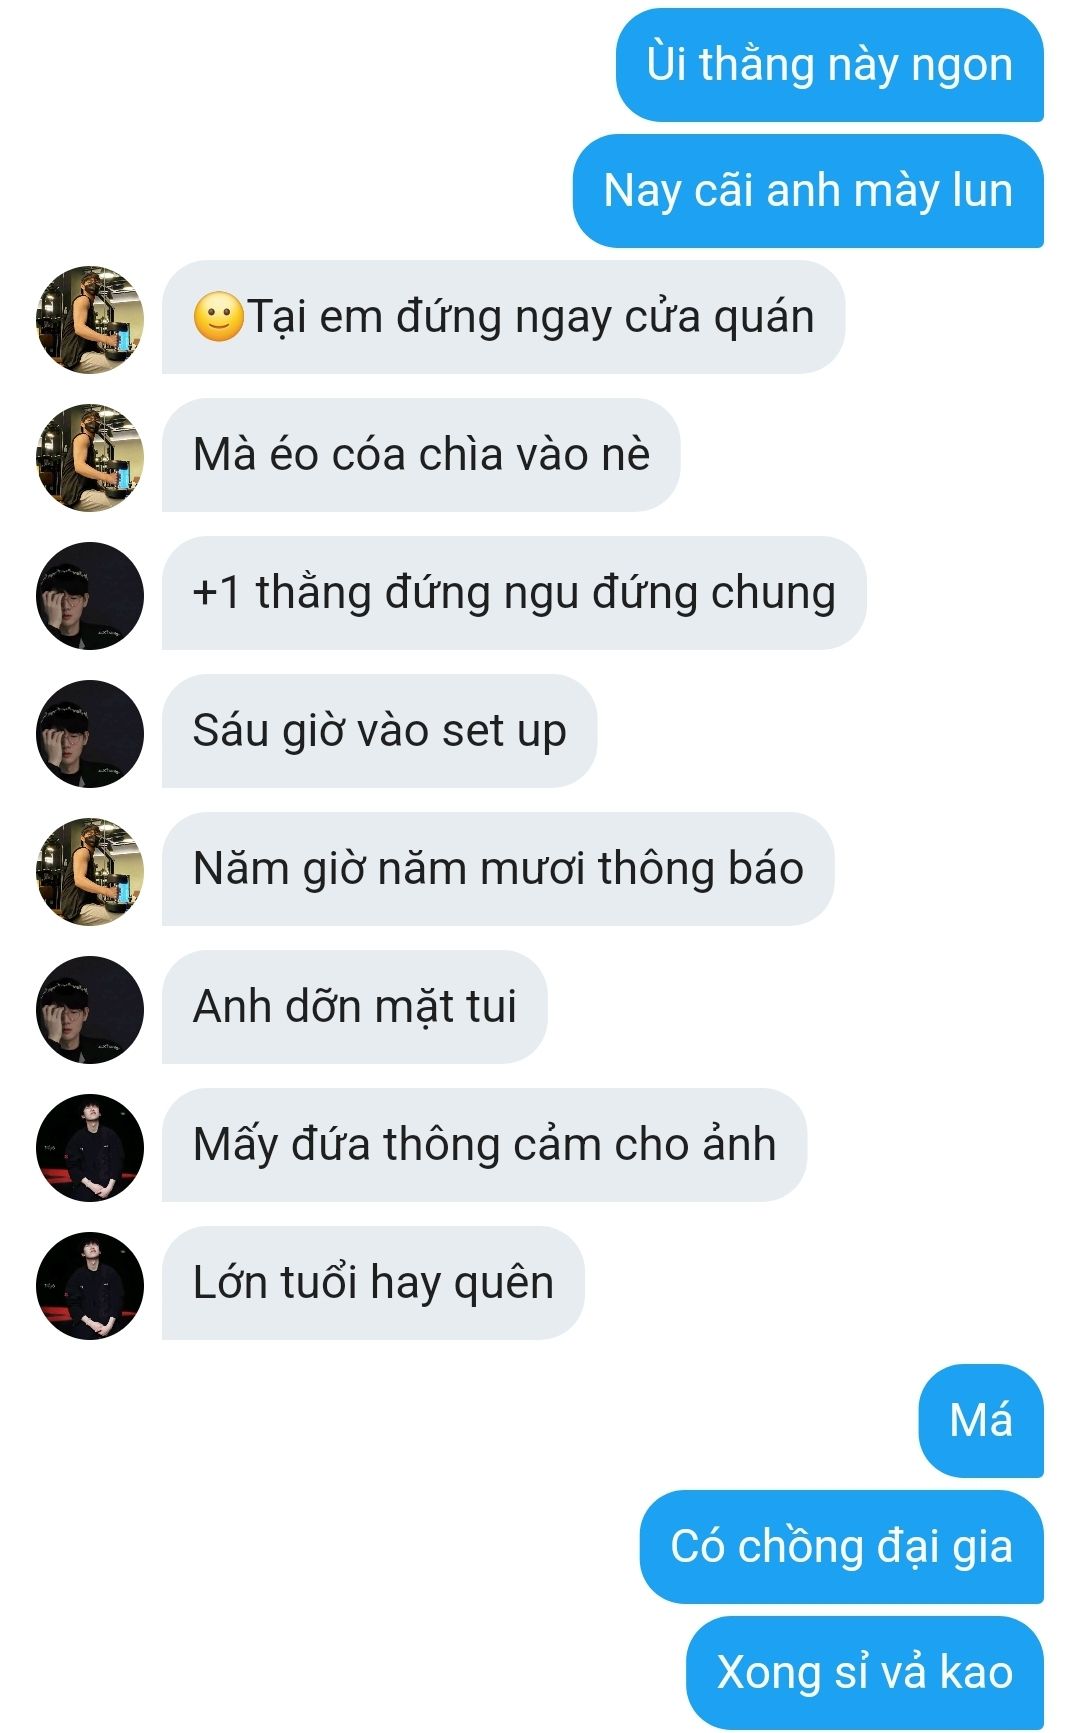Tap avatar beside "Năm giờ năm mươi thông báo"
The width and height of the screenshot is (1080, 1733).
pyautogui.click(x=90, y=872)
